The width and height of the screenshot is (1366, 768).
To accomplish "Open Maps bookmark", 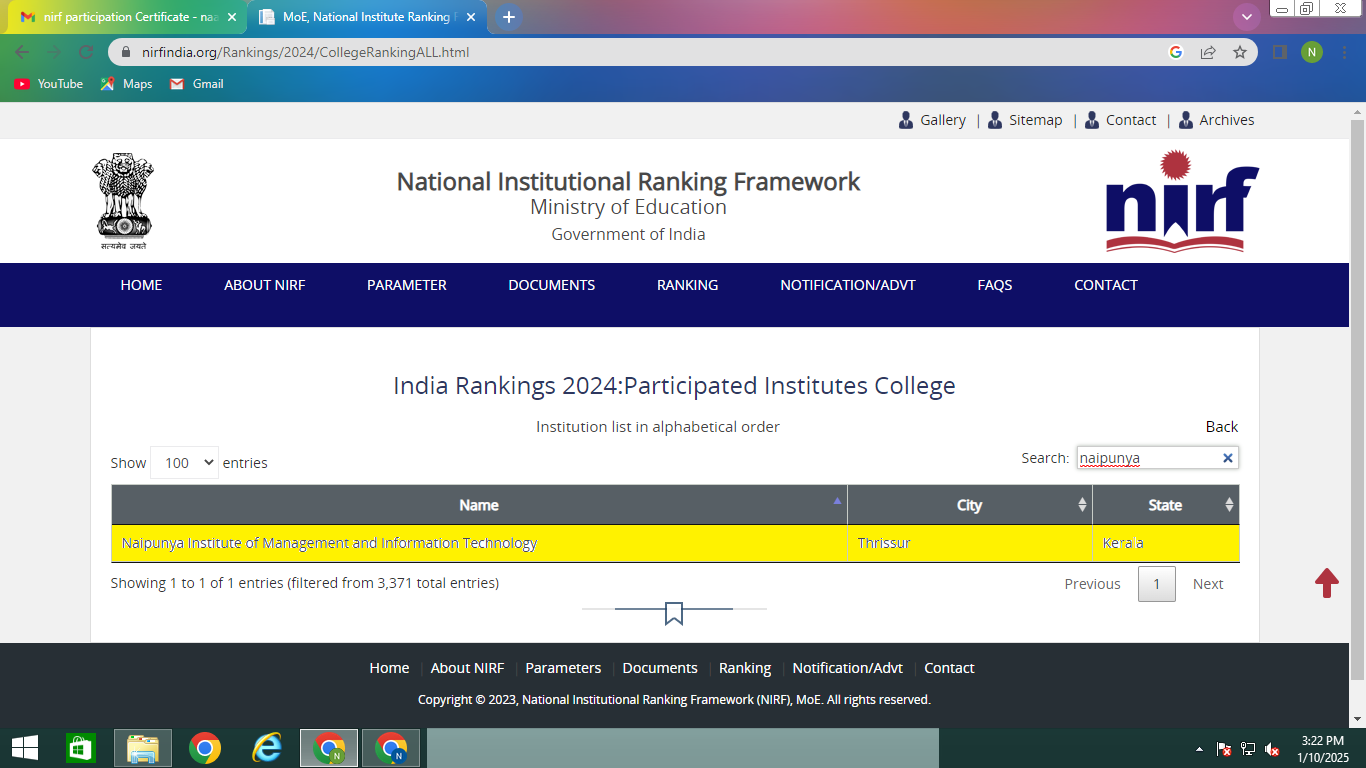I will click(x=127, y=84).
